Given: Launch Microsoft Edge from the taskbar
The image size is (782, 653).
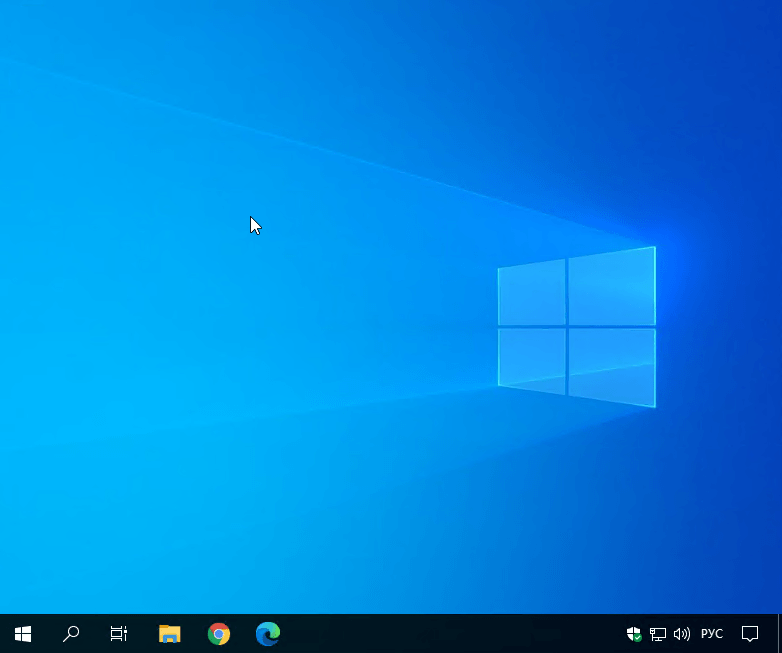Looking at the screenshot, I should pyautogui.click(x=268, y=634).
